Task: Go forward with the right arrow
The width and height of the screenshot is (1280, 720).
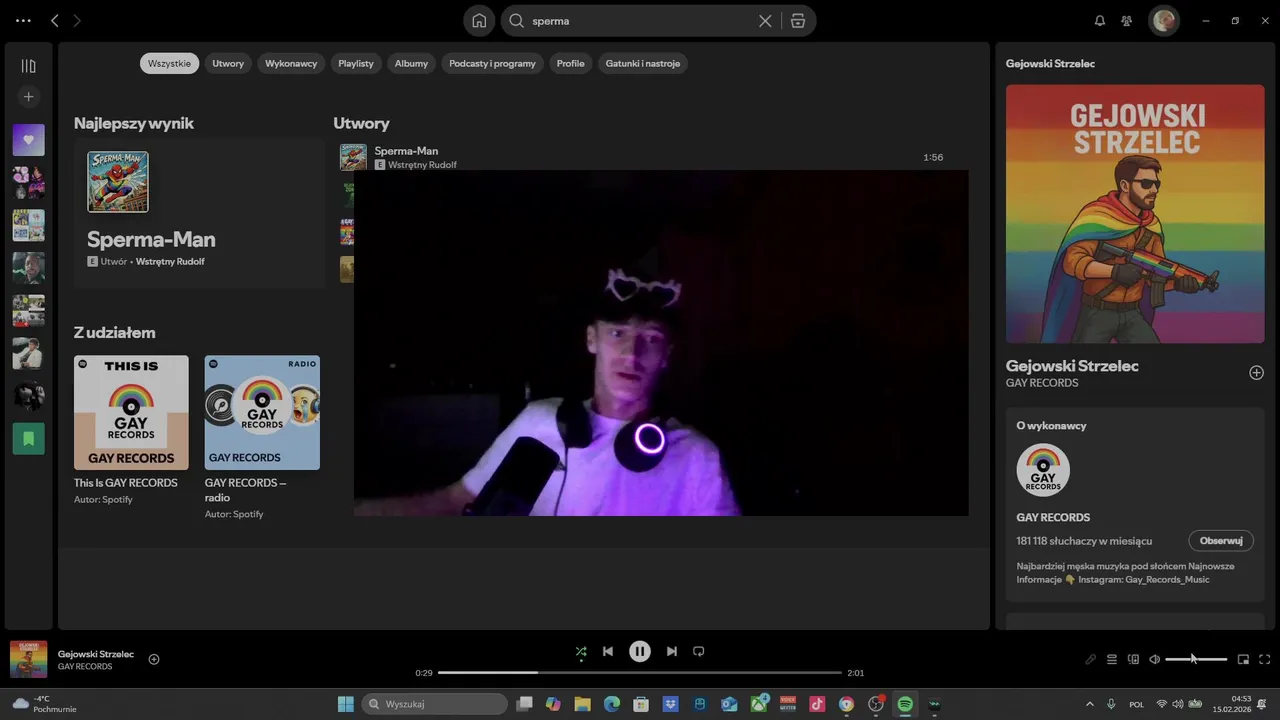Action: (77, 20)
